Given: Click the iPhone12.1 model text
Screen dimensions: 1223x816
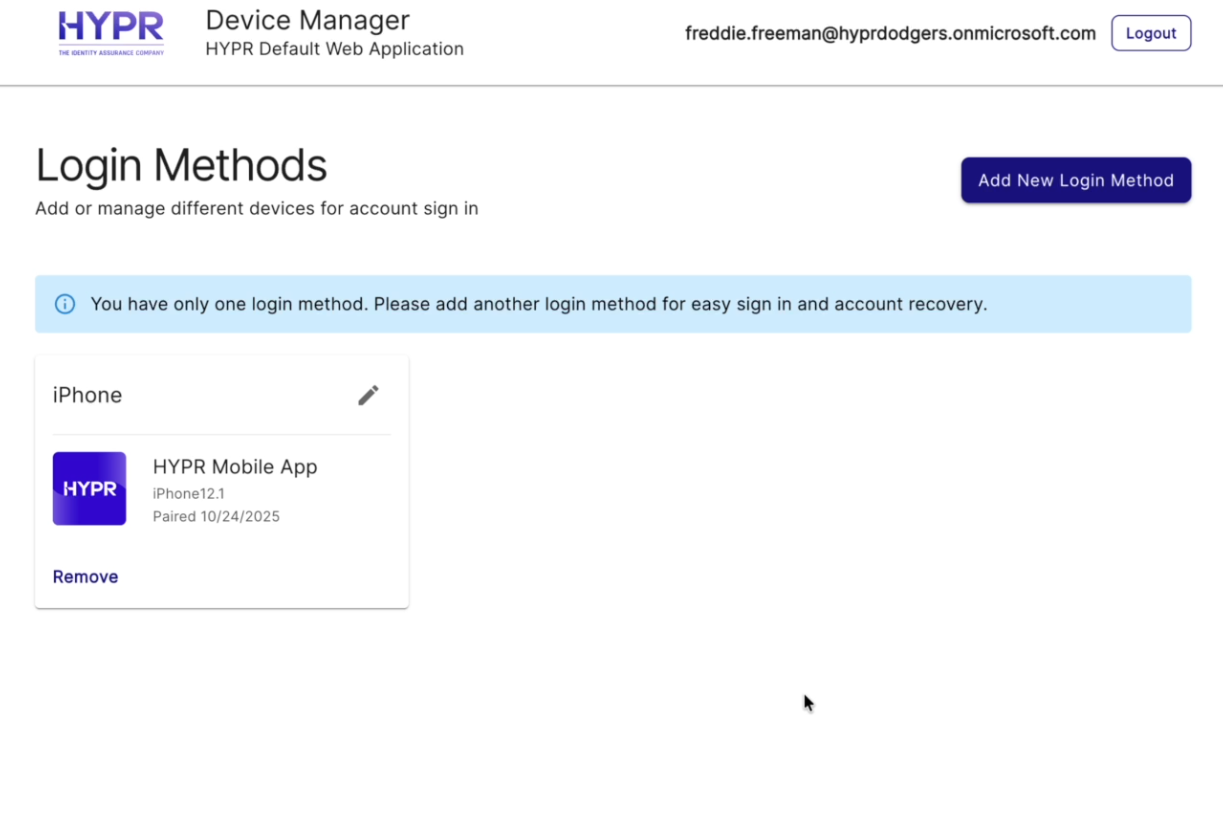Looking at the screenshot, I should pyautogui.click(x=188, y=493).
